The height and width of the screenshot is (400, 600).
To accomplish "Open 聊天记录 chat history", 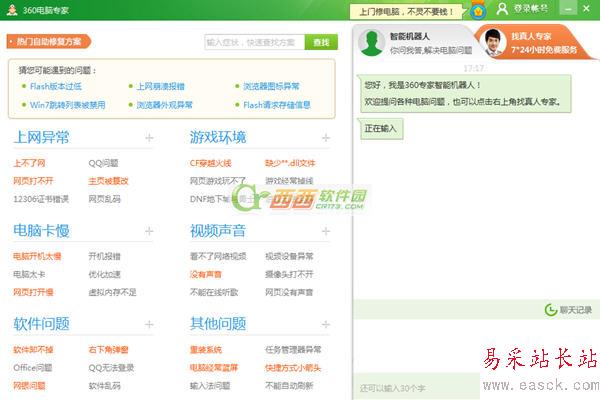I will [x=568, y=310].
